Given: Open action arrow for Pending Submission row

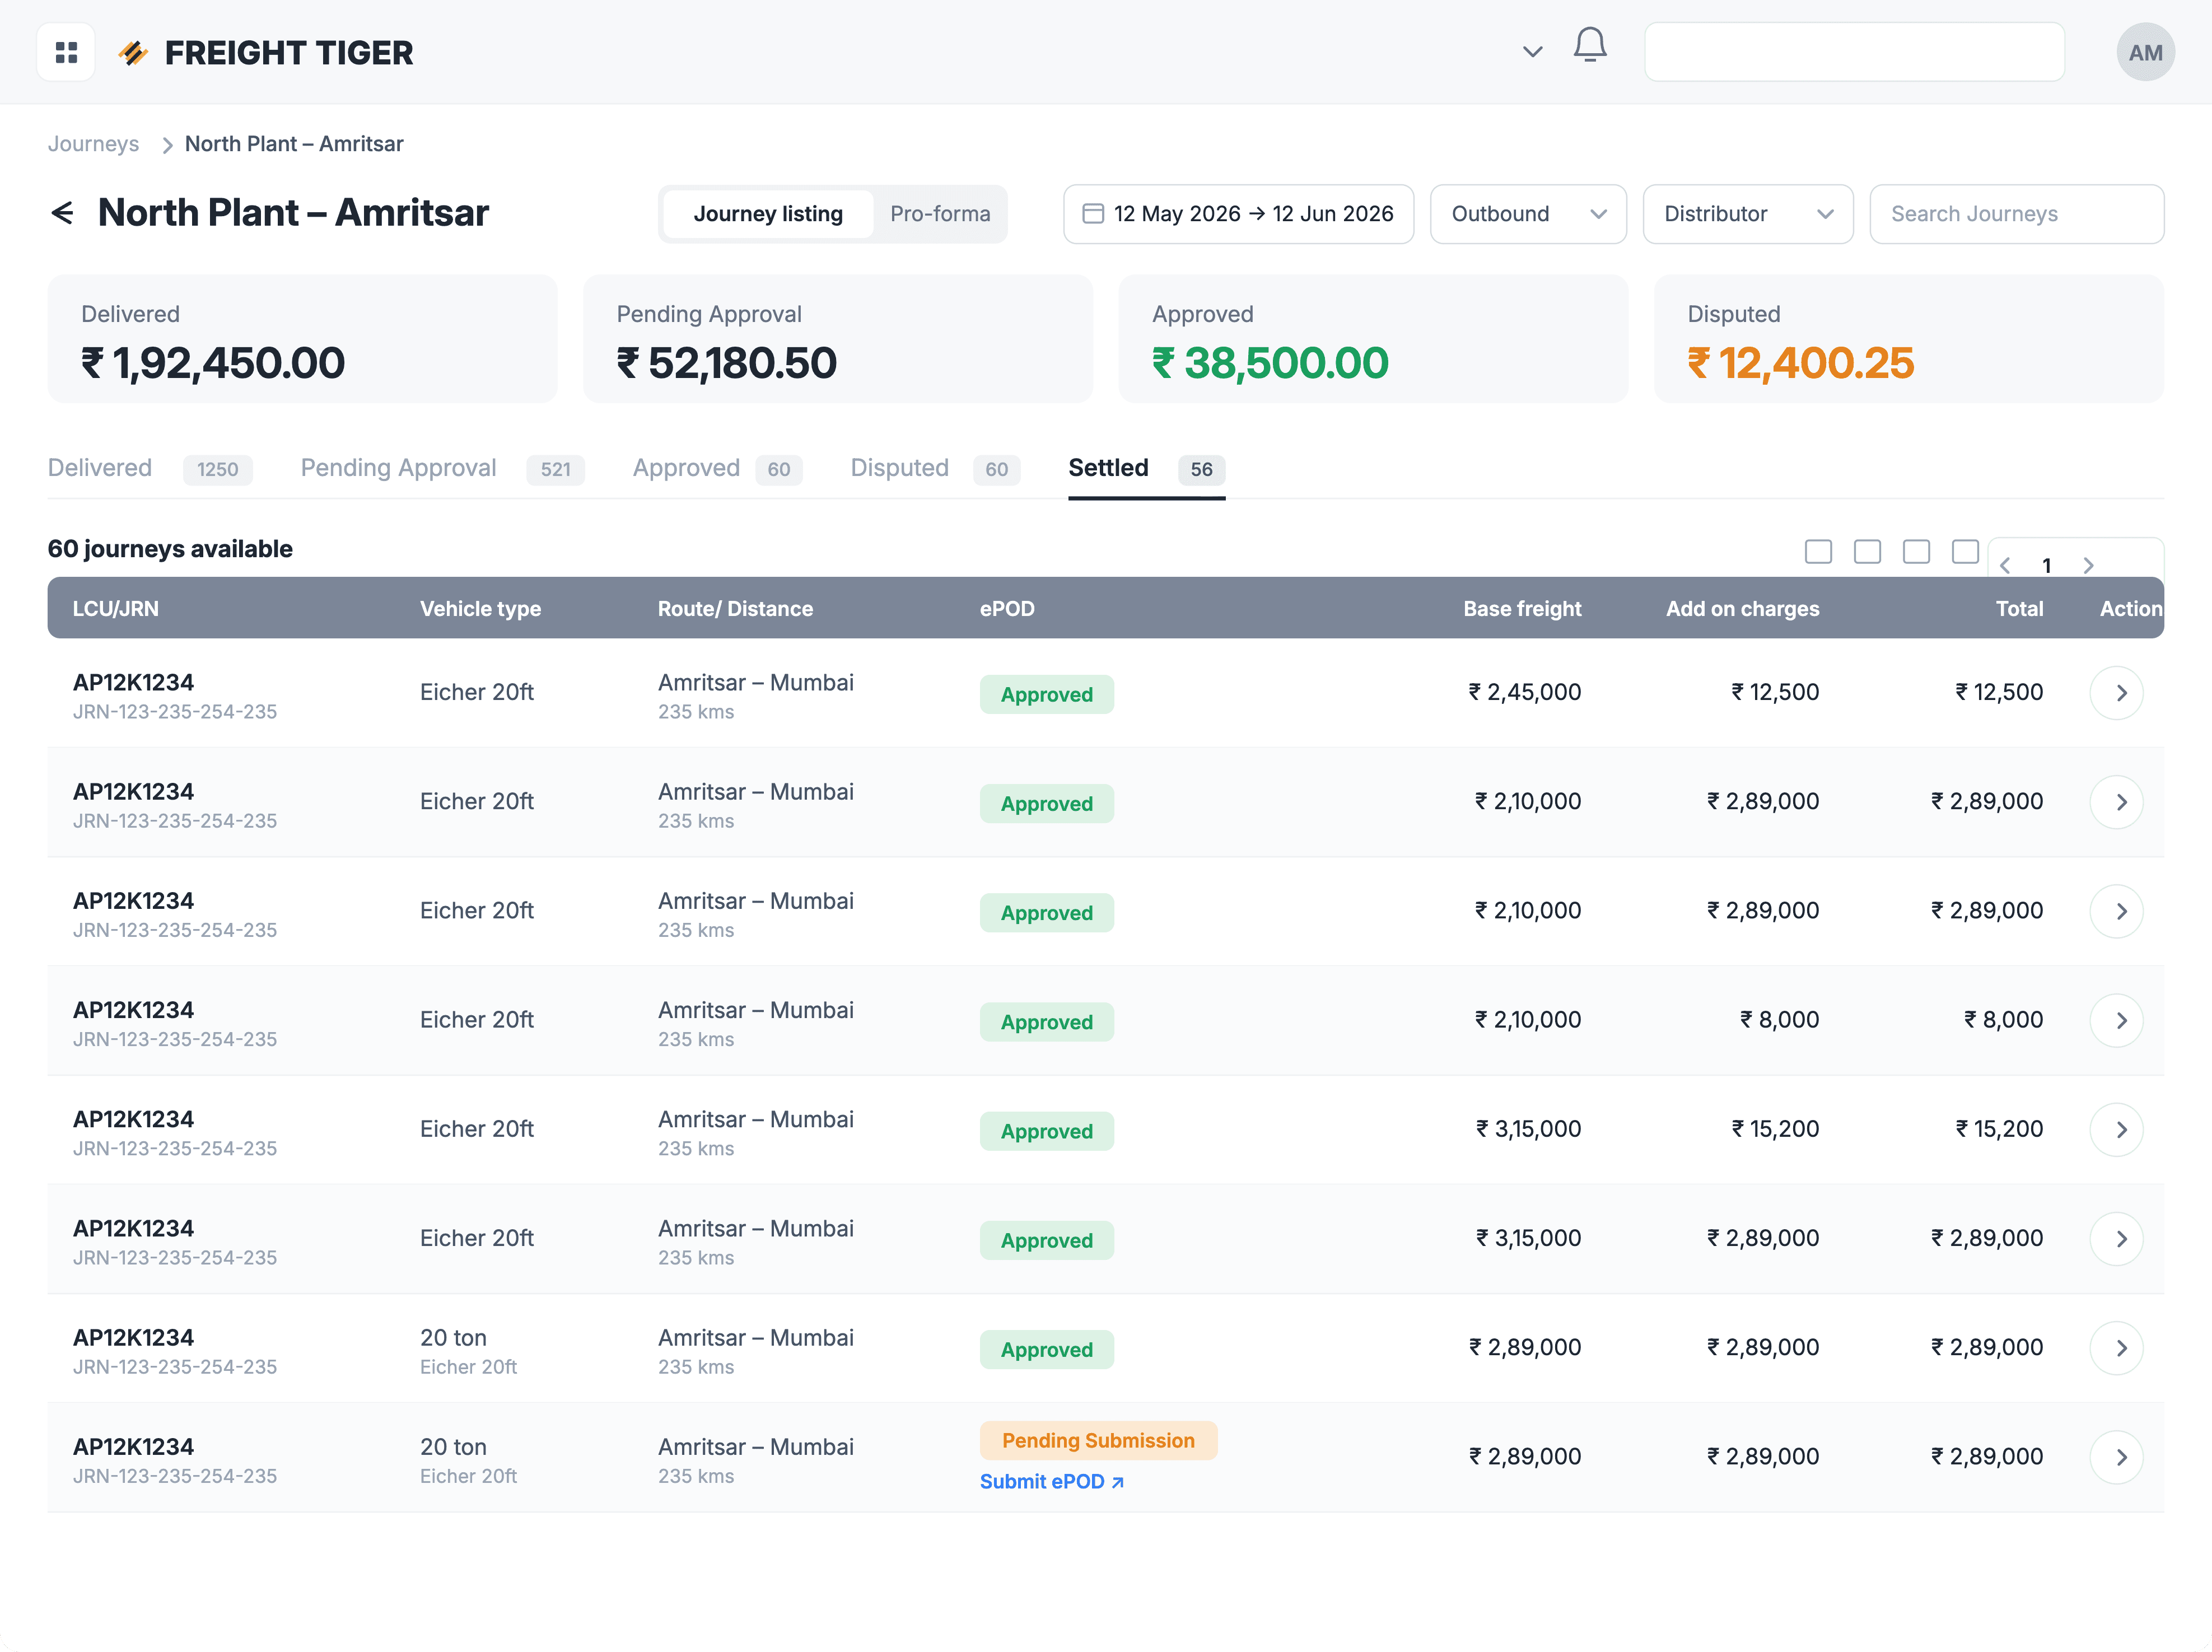Looking at the screenshot, I should 2116,1457.
